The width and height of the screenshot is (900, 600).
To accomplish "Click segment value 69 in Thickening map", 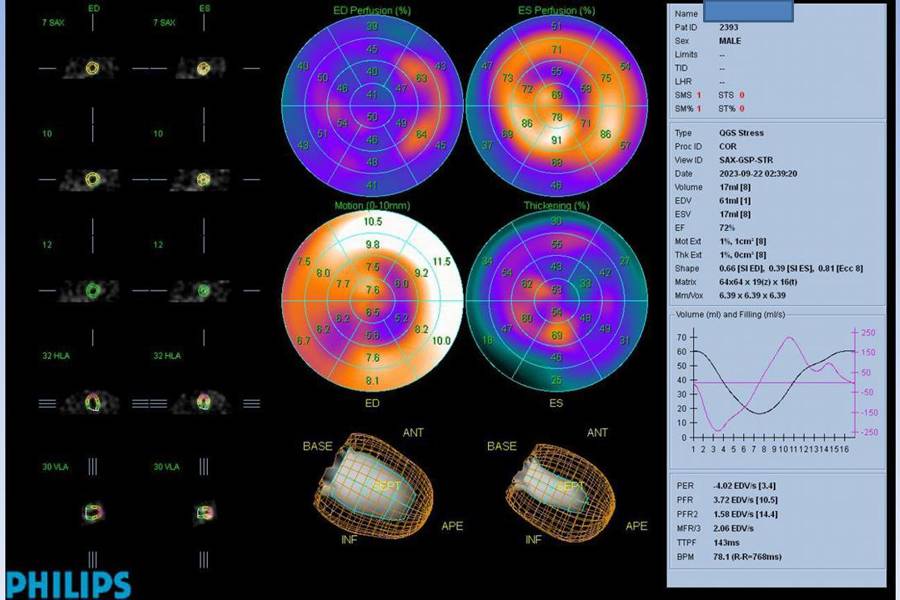I will (556, 335).
